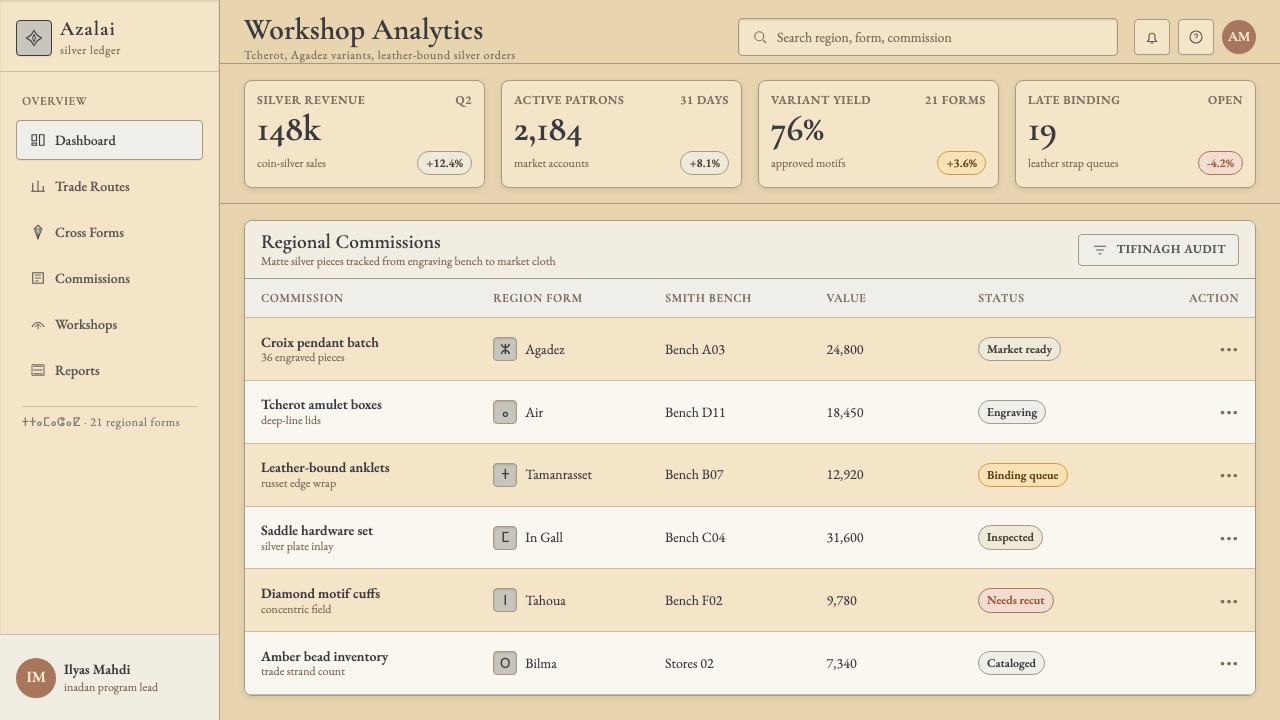Click the Azalai logo icon
Viewport: 1280px width, 720px height.
pyautogui.click(x=34, y=38)
